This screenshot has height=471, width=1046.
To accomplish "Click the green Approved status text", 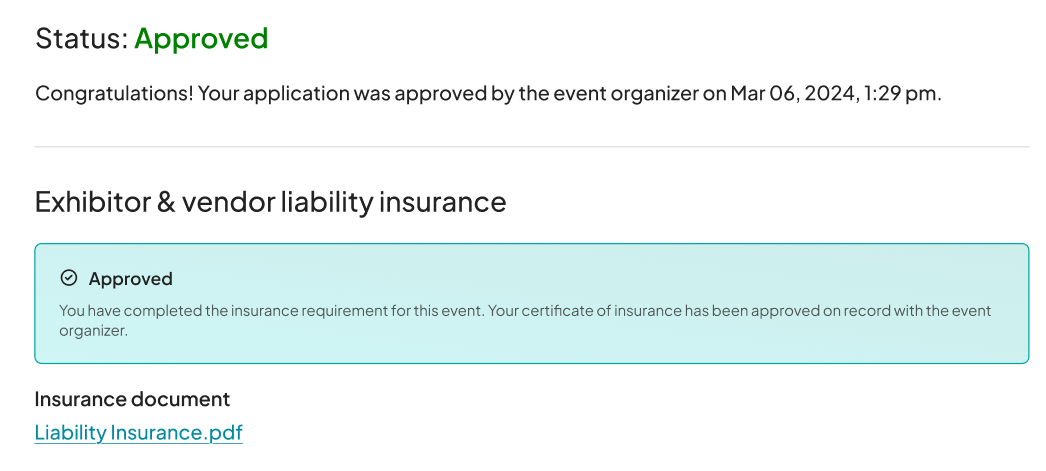I will pyautogui.click(x=201, y=39).
